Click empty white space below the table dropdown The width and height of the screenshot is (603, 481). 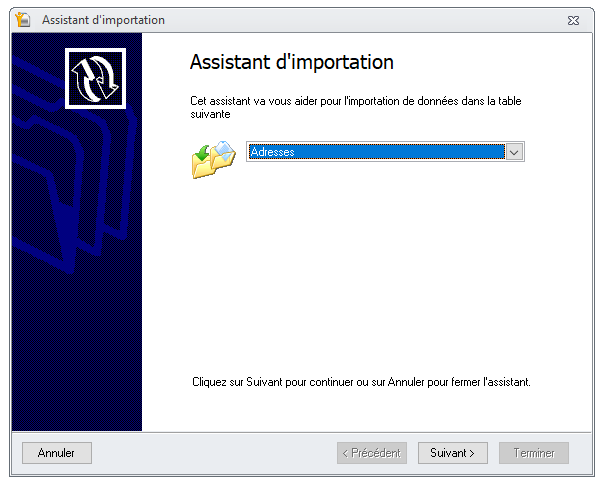tap(370, 270)
